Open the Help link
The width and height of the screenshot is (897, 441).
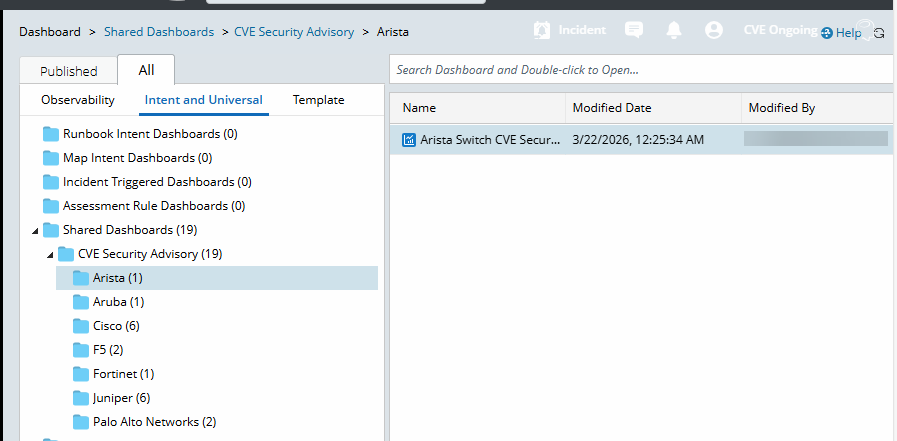click(x=848, y=33)
